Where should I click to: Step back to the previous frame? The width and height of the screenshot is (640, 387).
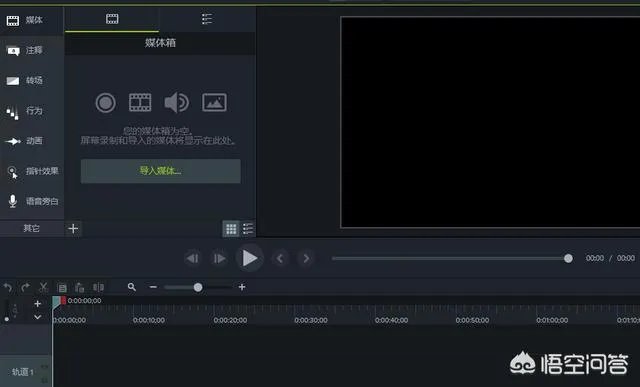coord(192,258)
